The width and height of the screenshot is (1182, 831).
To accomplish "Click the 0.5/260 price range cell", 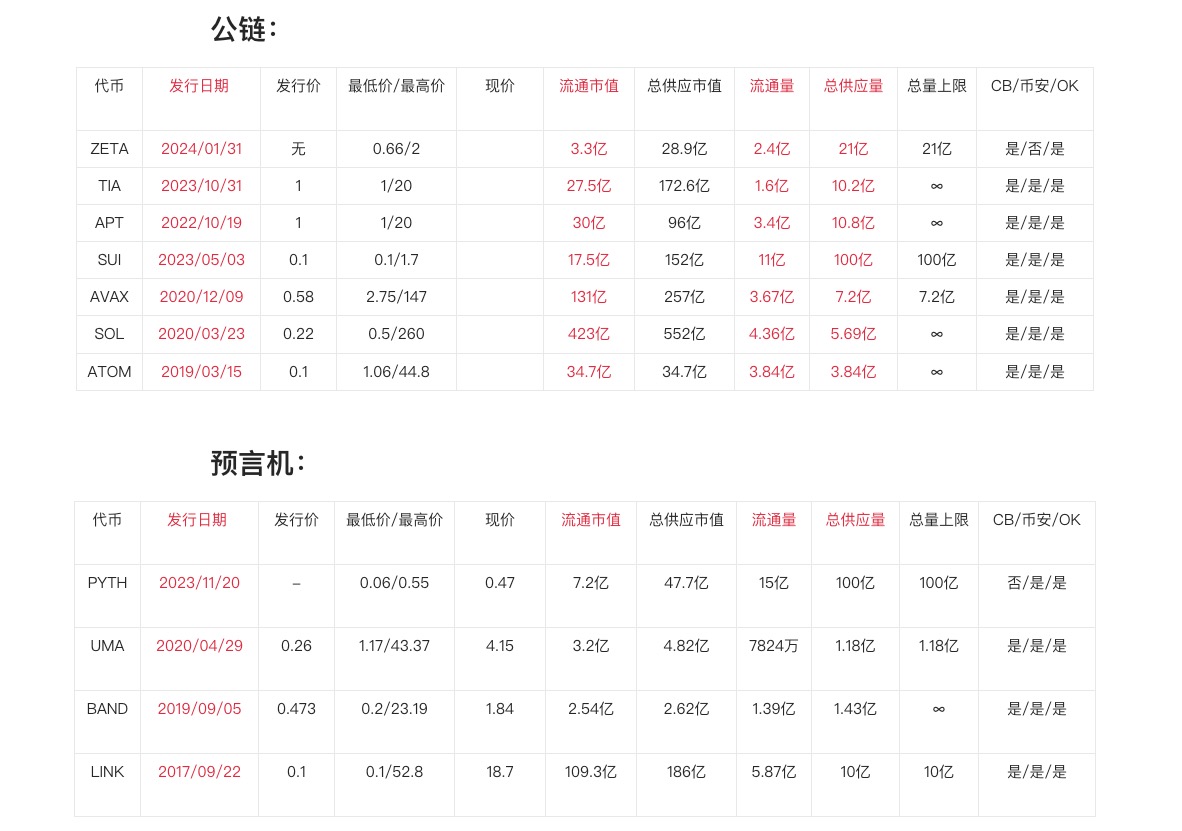I will pyautogui.click(x=397, y=333).
